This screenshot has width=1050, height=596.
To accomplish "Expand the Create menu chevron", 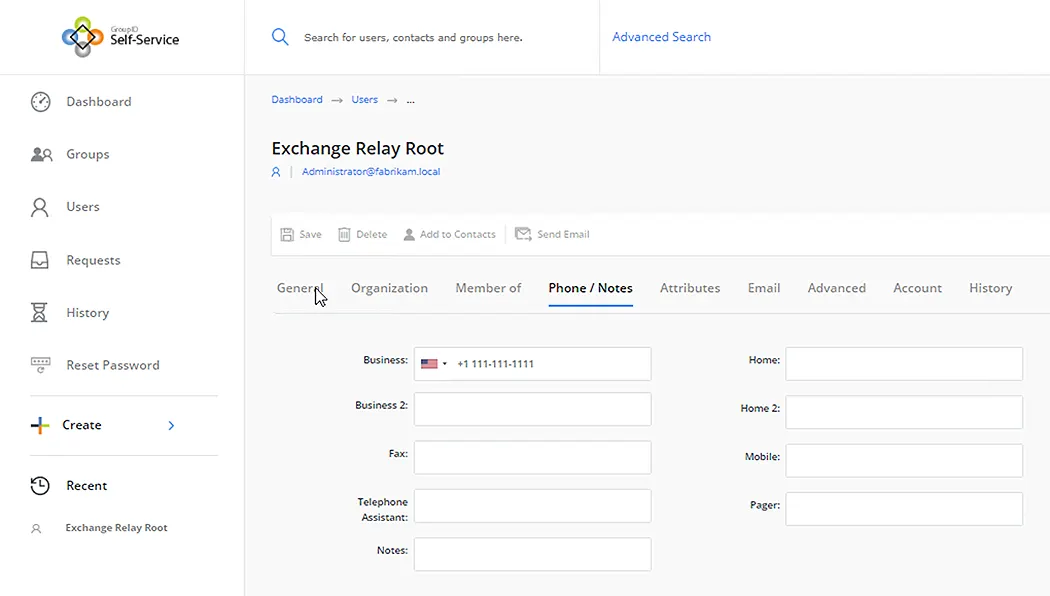I will coord(171,425).
